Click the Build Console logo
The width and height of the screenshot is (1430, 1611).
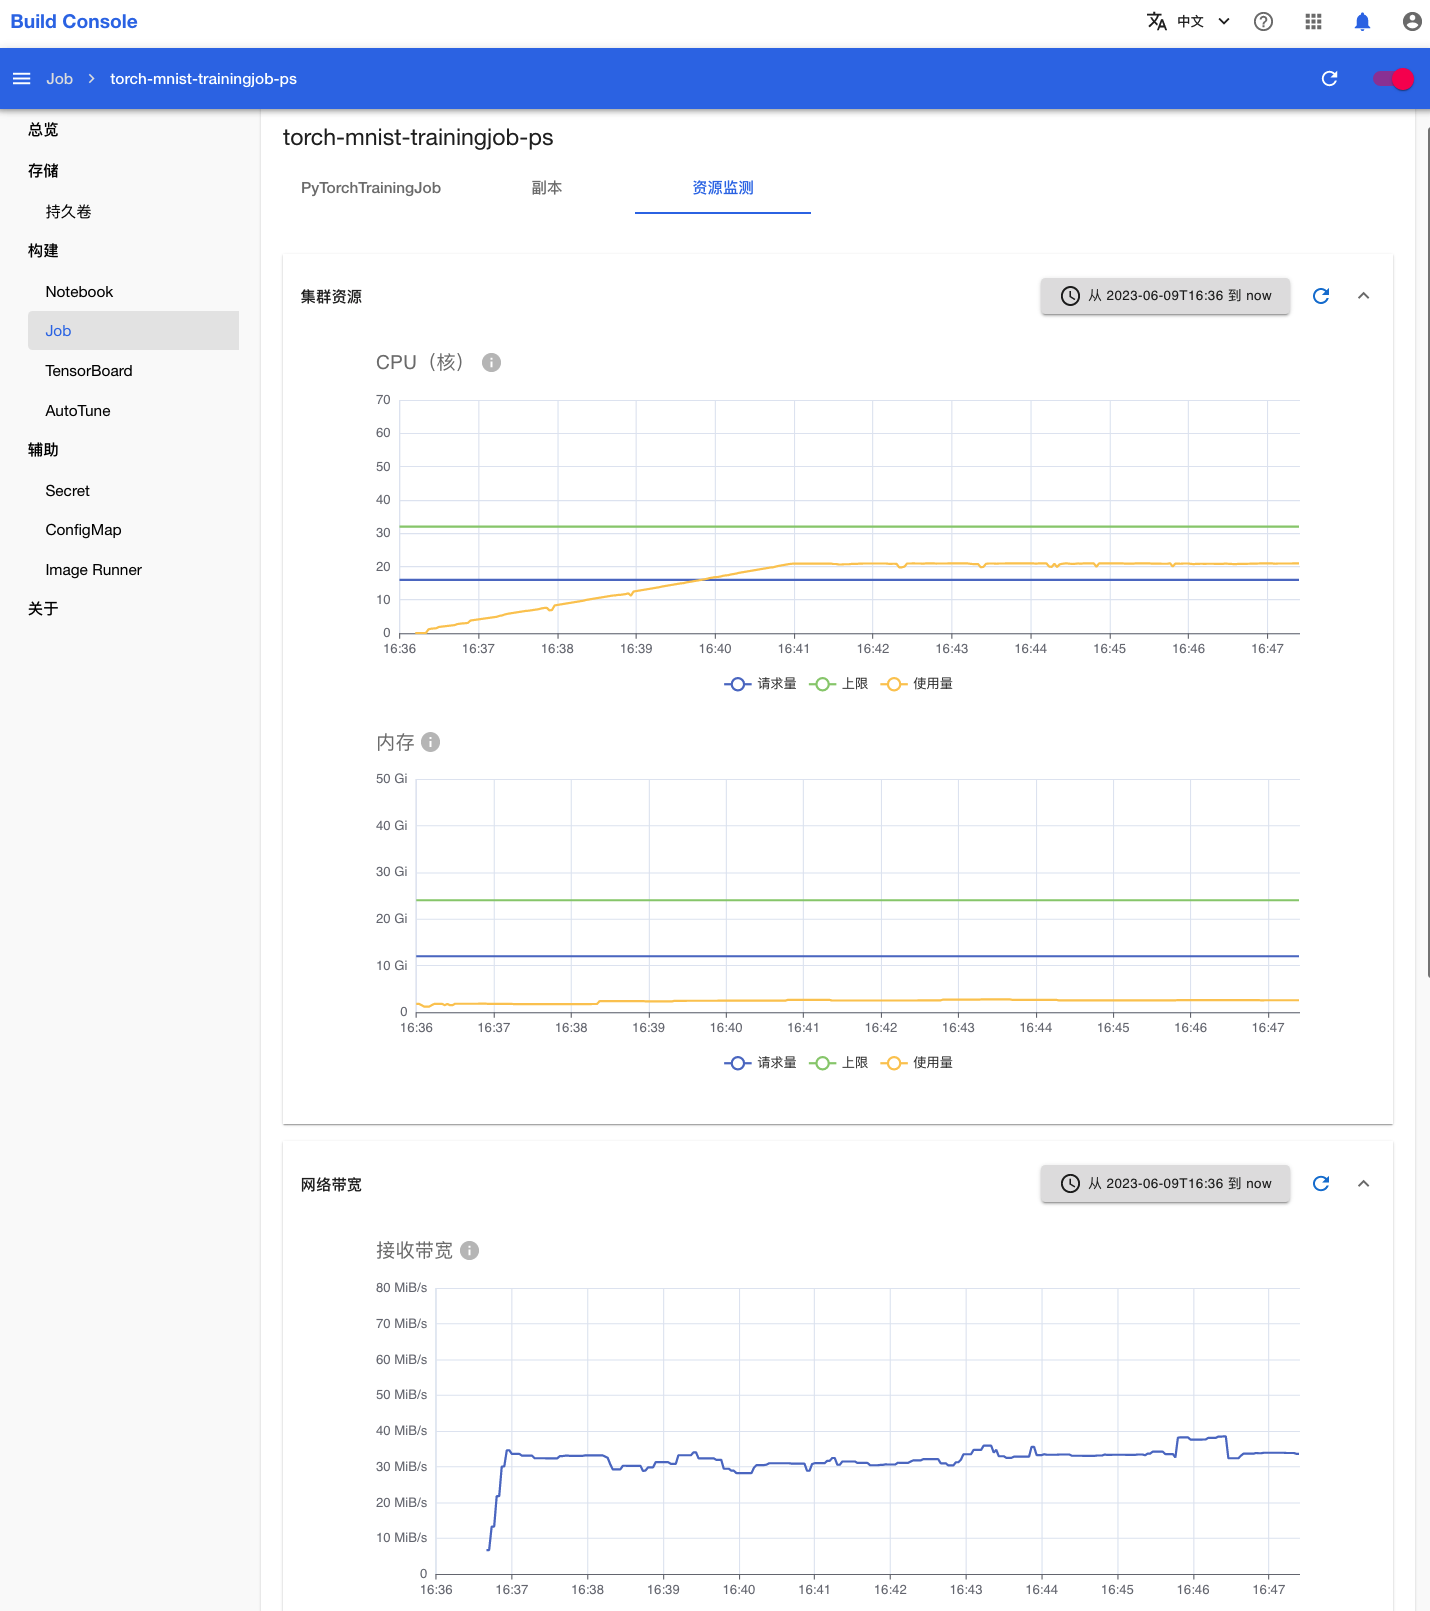click(74, 22)
